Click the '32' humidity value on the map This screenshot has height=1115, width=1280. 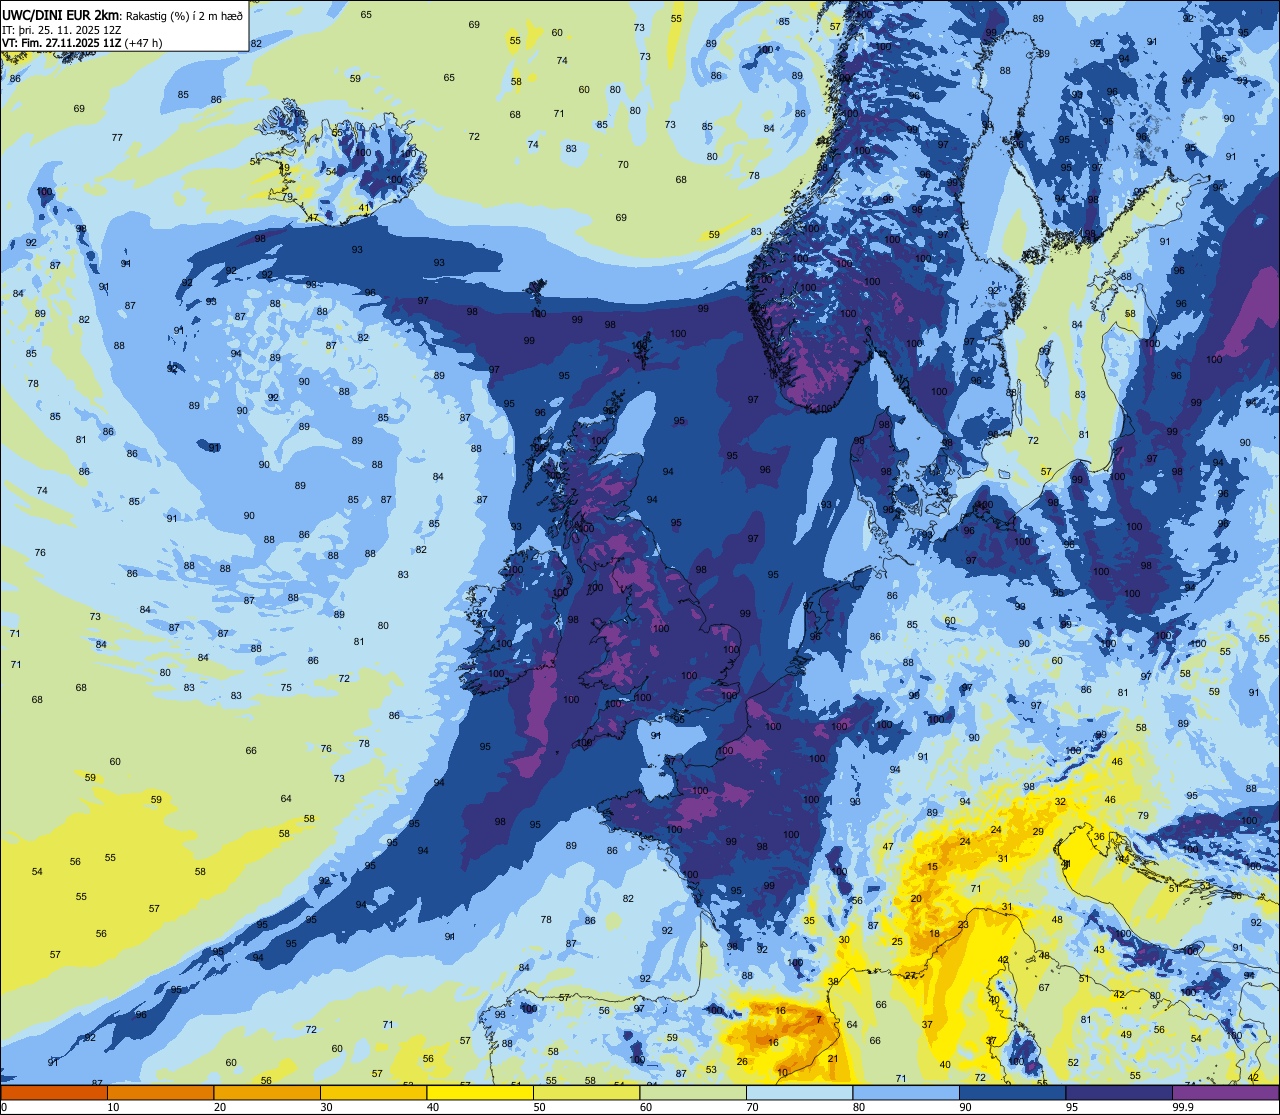(x=1060, y=801)
